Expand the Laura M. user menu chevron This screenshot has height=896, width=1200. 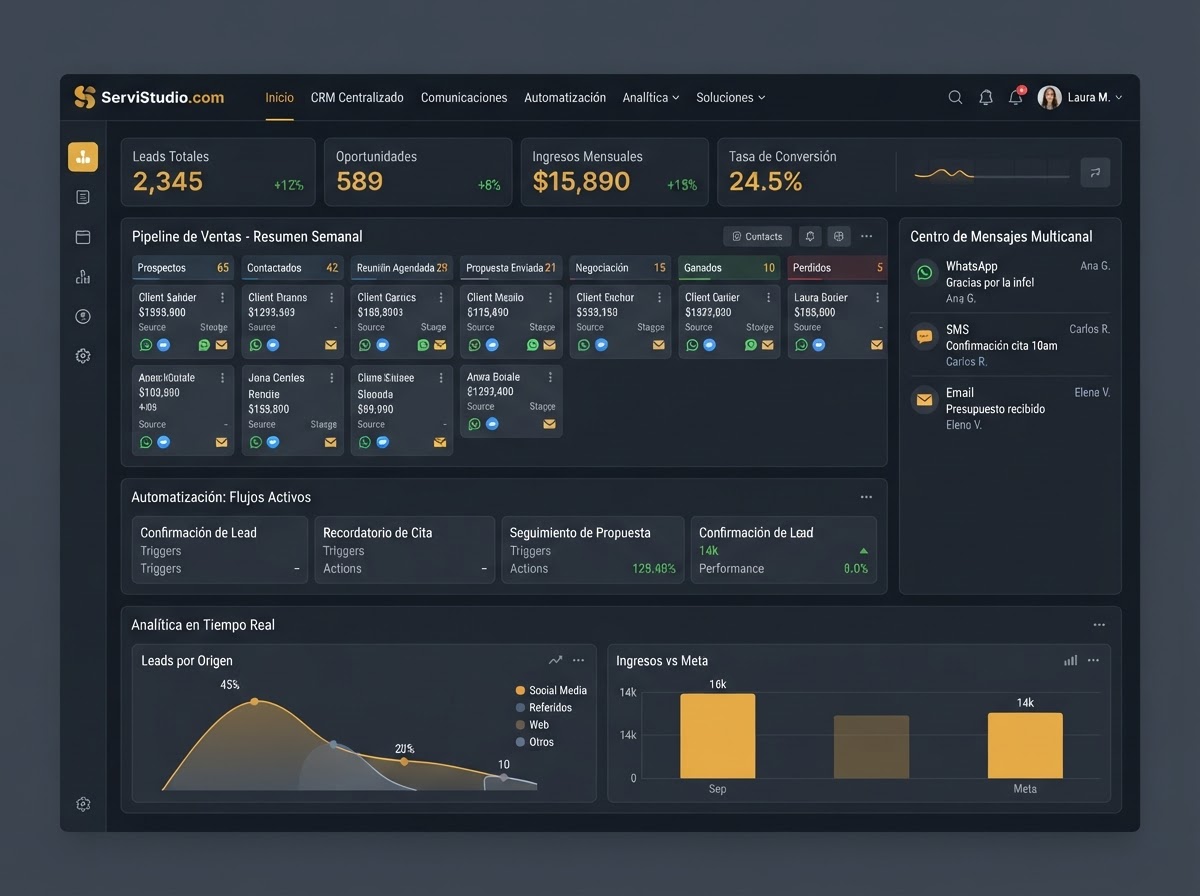click(1118, 97)
